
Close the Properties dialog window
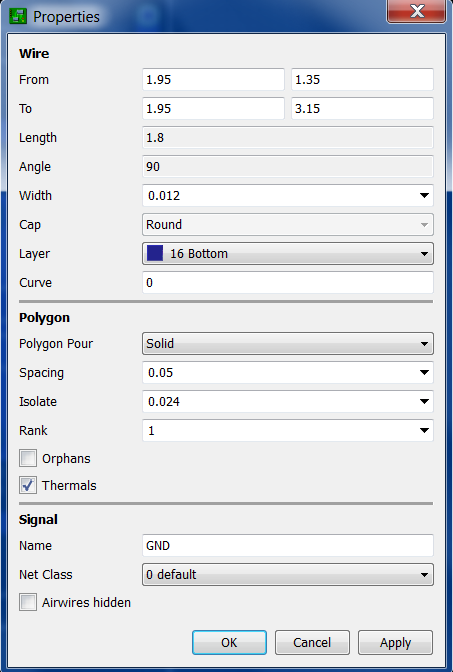coord(416,11)
